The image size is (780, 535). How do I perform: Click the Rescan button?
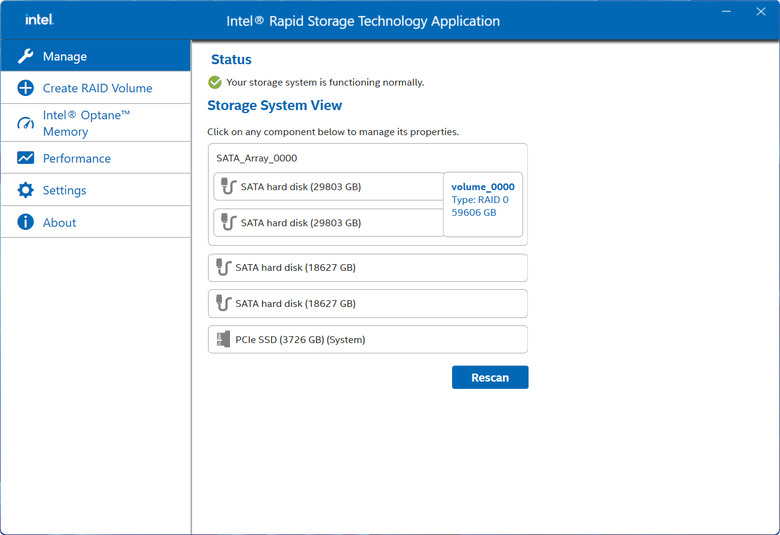pos(490,377)
